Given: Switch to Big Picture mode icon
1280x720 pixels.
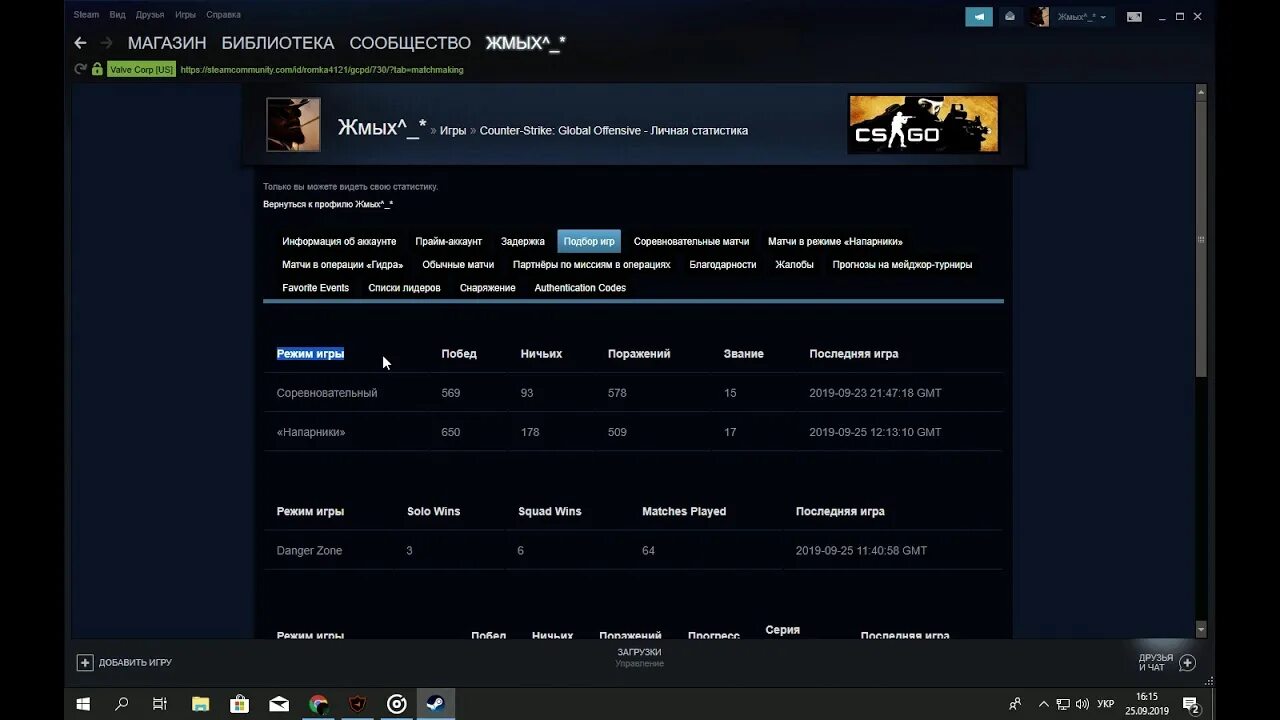Looking at the screenshot, I should point(1134,16).
